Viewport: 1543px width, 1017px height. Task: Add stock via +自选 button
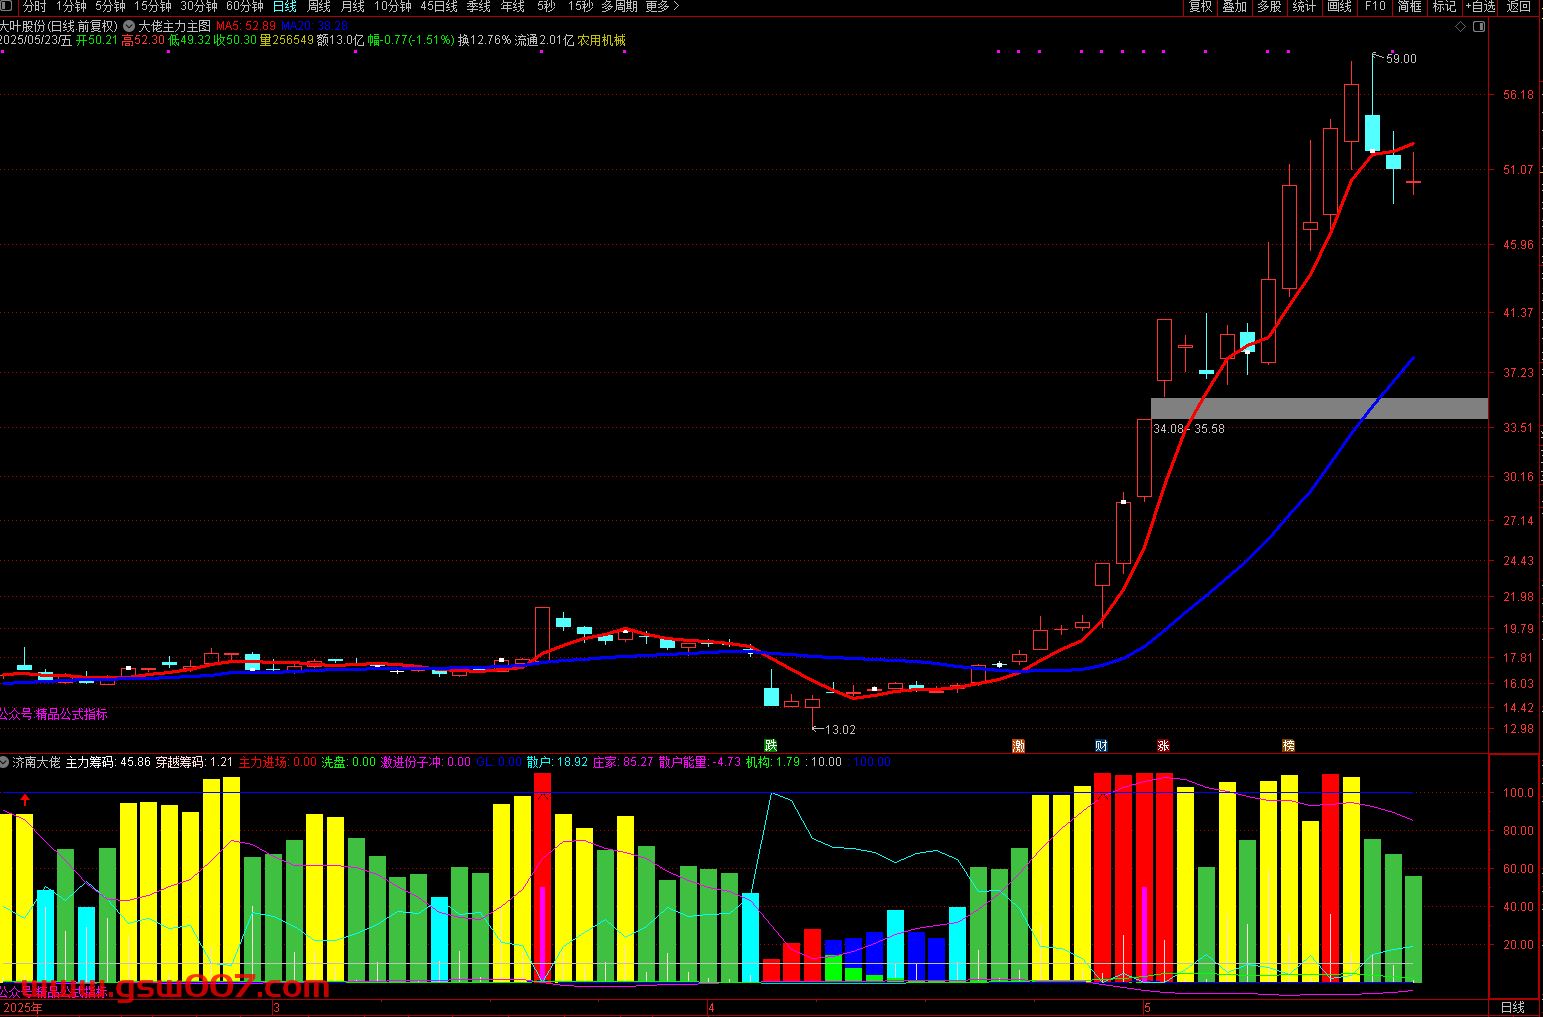point(1482,6)
